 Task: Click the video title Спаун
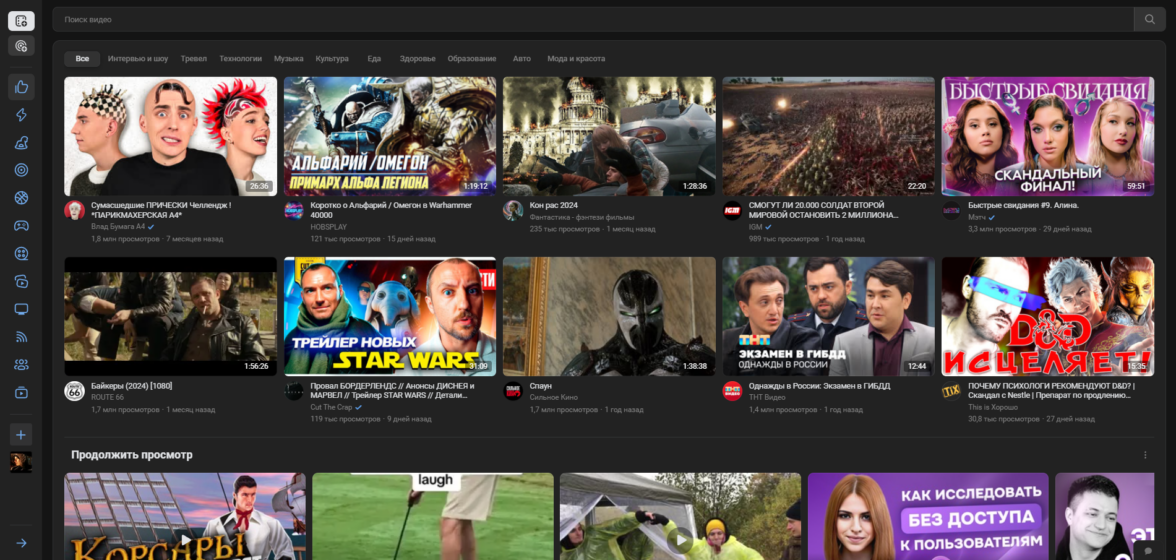click(x=541, y=386)
